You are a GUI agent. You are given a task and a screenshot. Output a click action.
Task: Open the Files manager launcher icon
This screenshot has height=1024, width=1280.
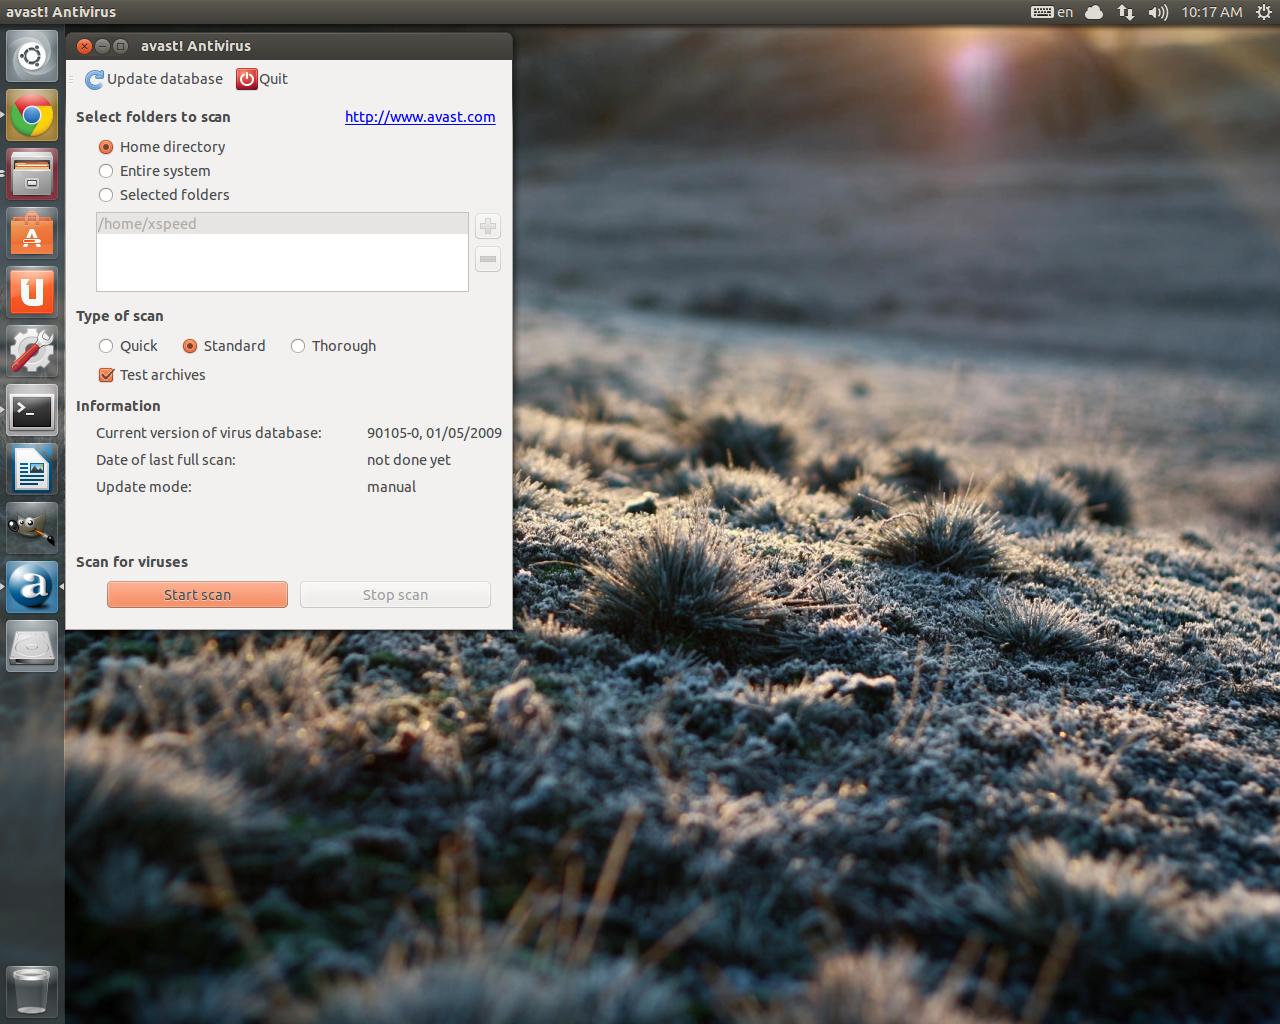coord(32,174)
